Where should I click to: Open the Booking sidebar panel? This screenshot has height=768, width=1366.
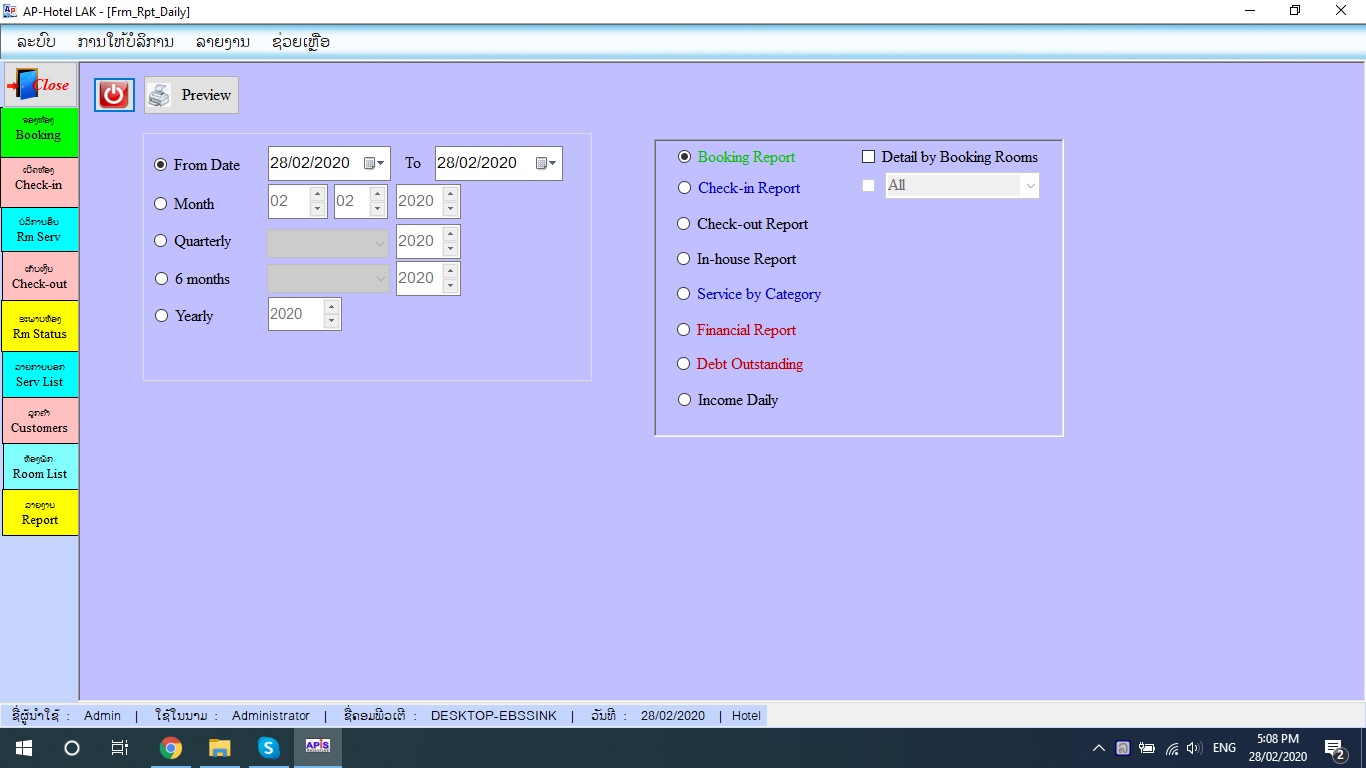tap(39, 132)
